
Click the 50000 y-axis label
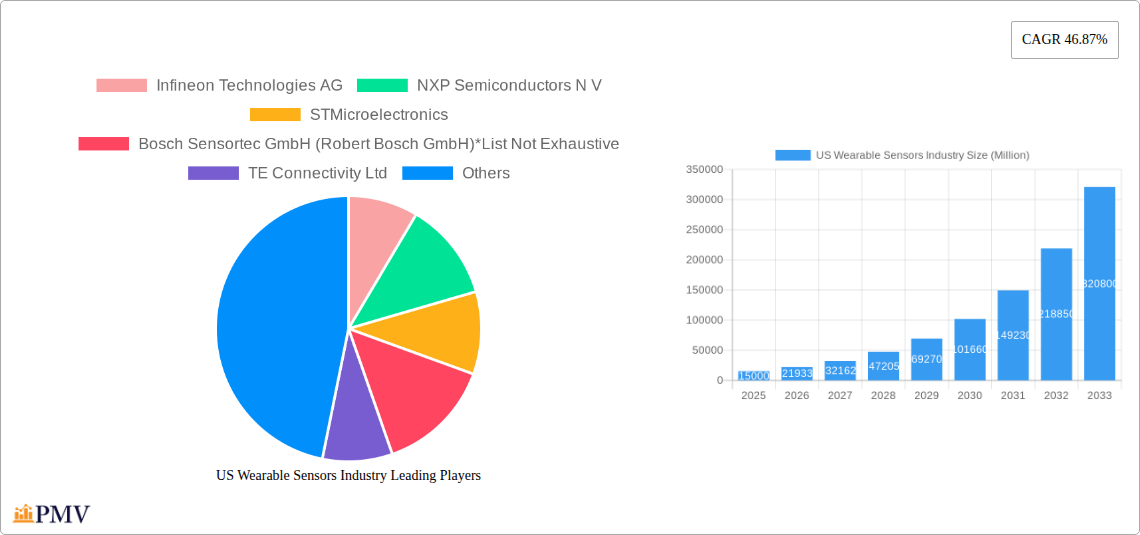coord(707,350)
